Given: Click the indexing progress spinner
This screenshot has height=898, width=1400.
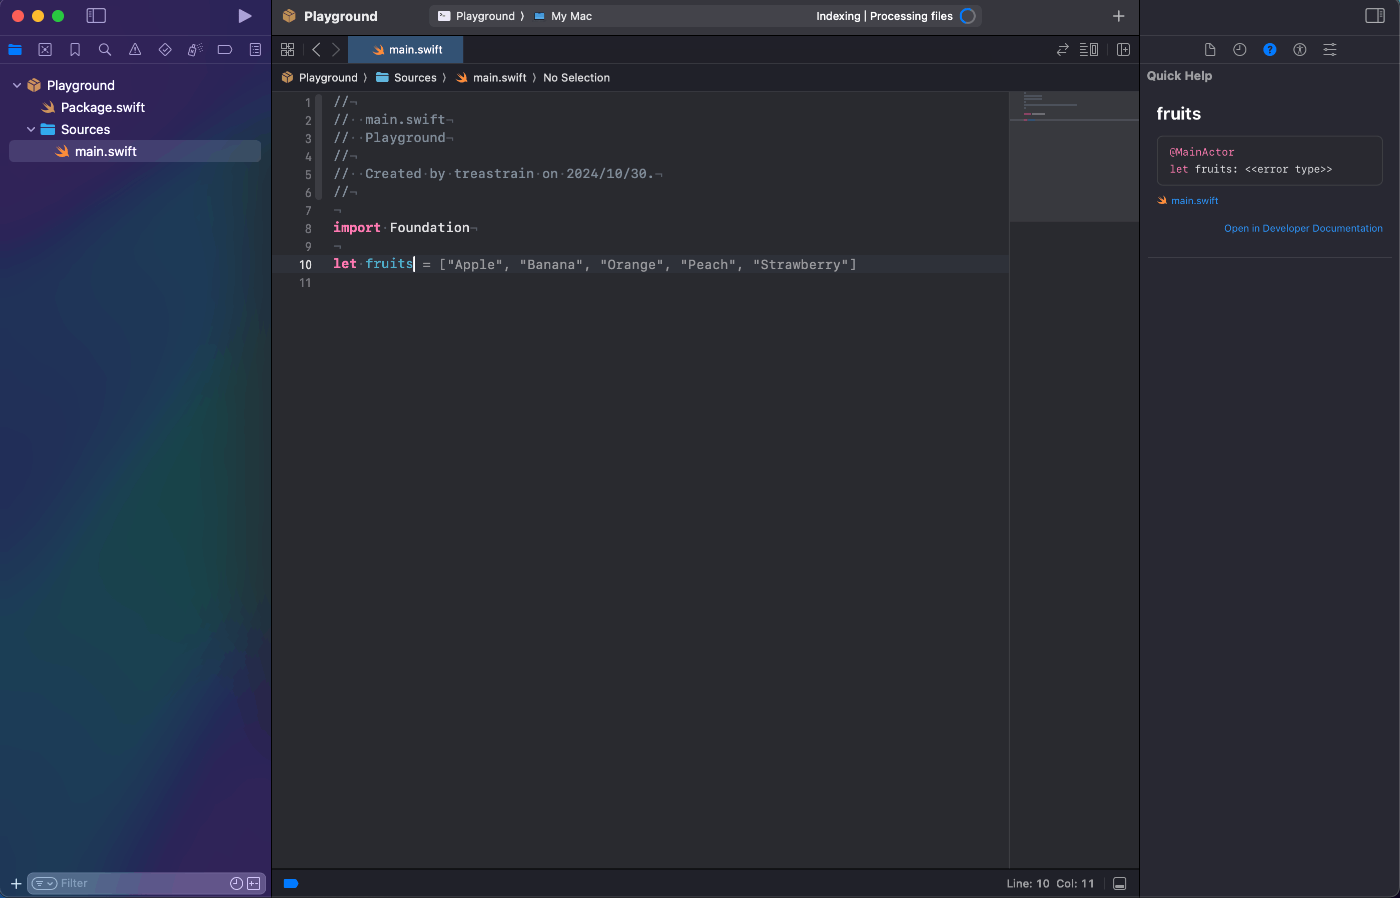Looking at the screenshot, I should [968, 16].
